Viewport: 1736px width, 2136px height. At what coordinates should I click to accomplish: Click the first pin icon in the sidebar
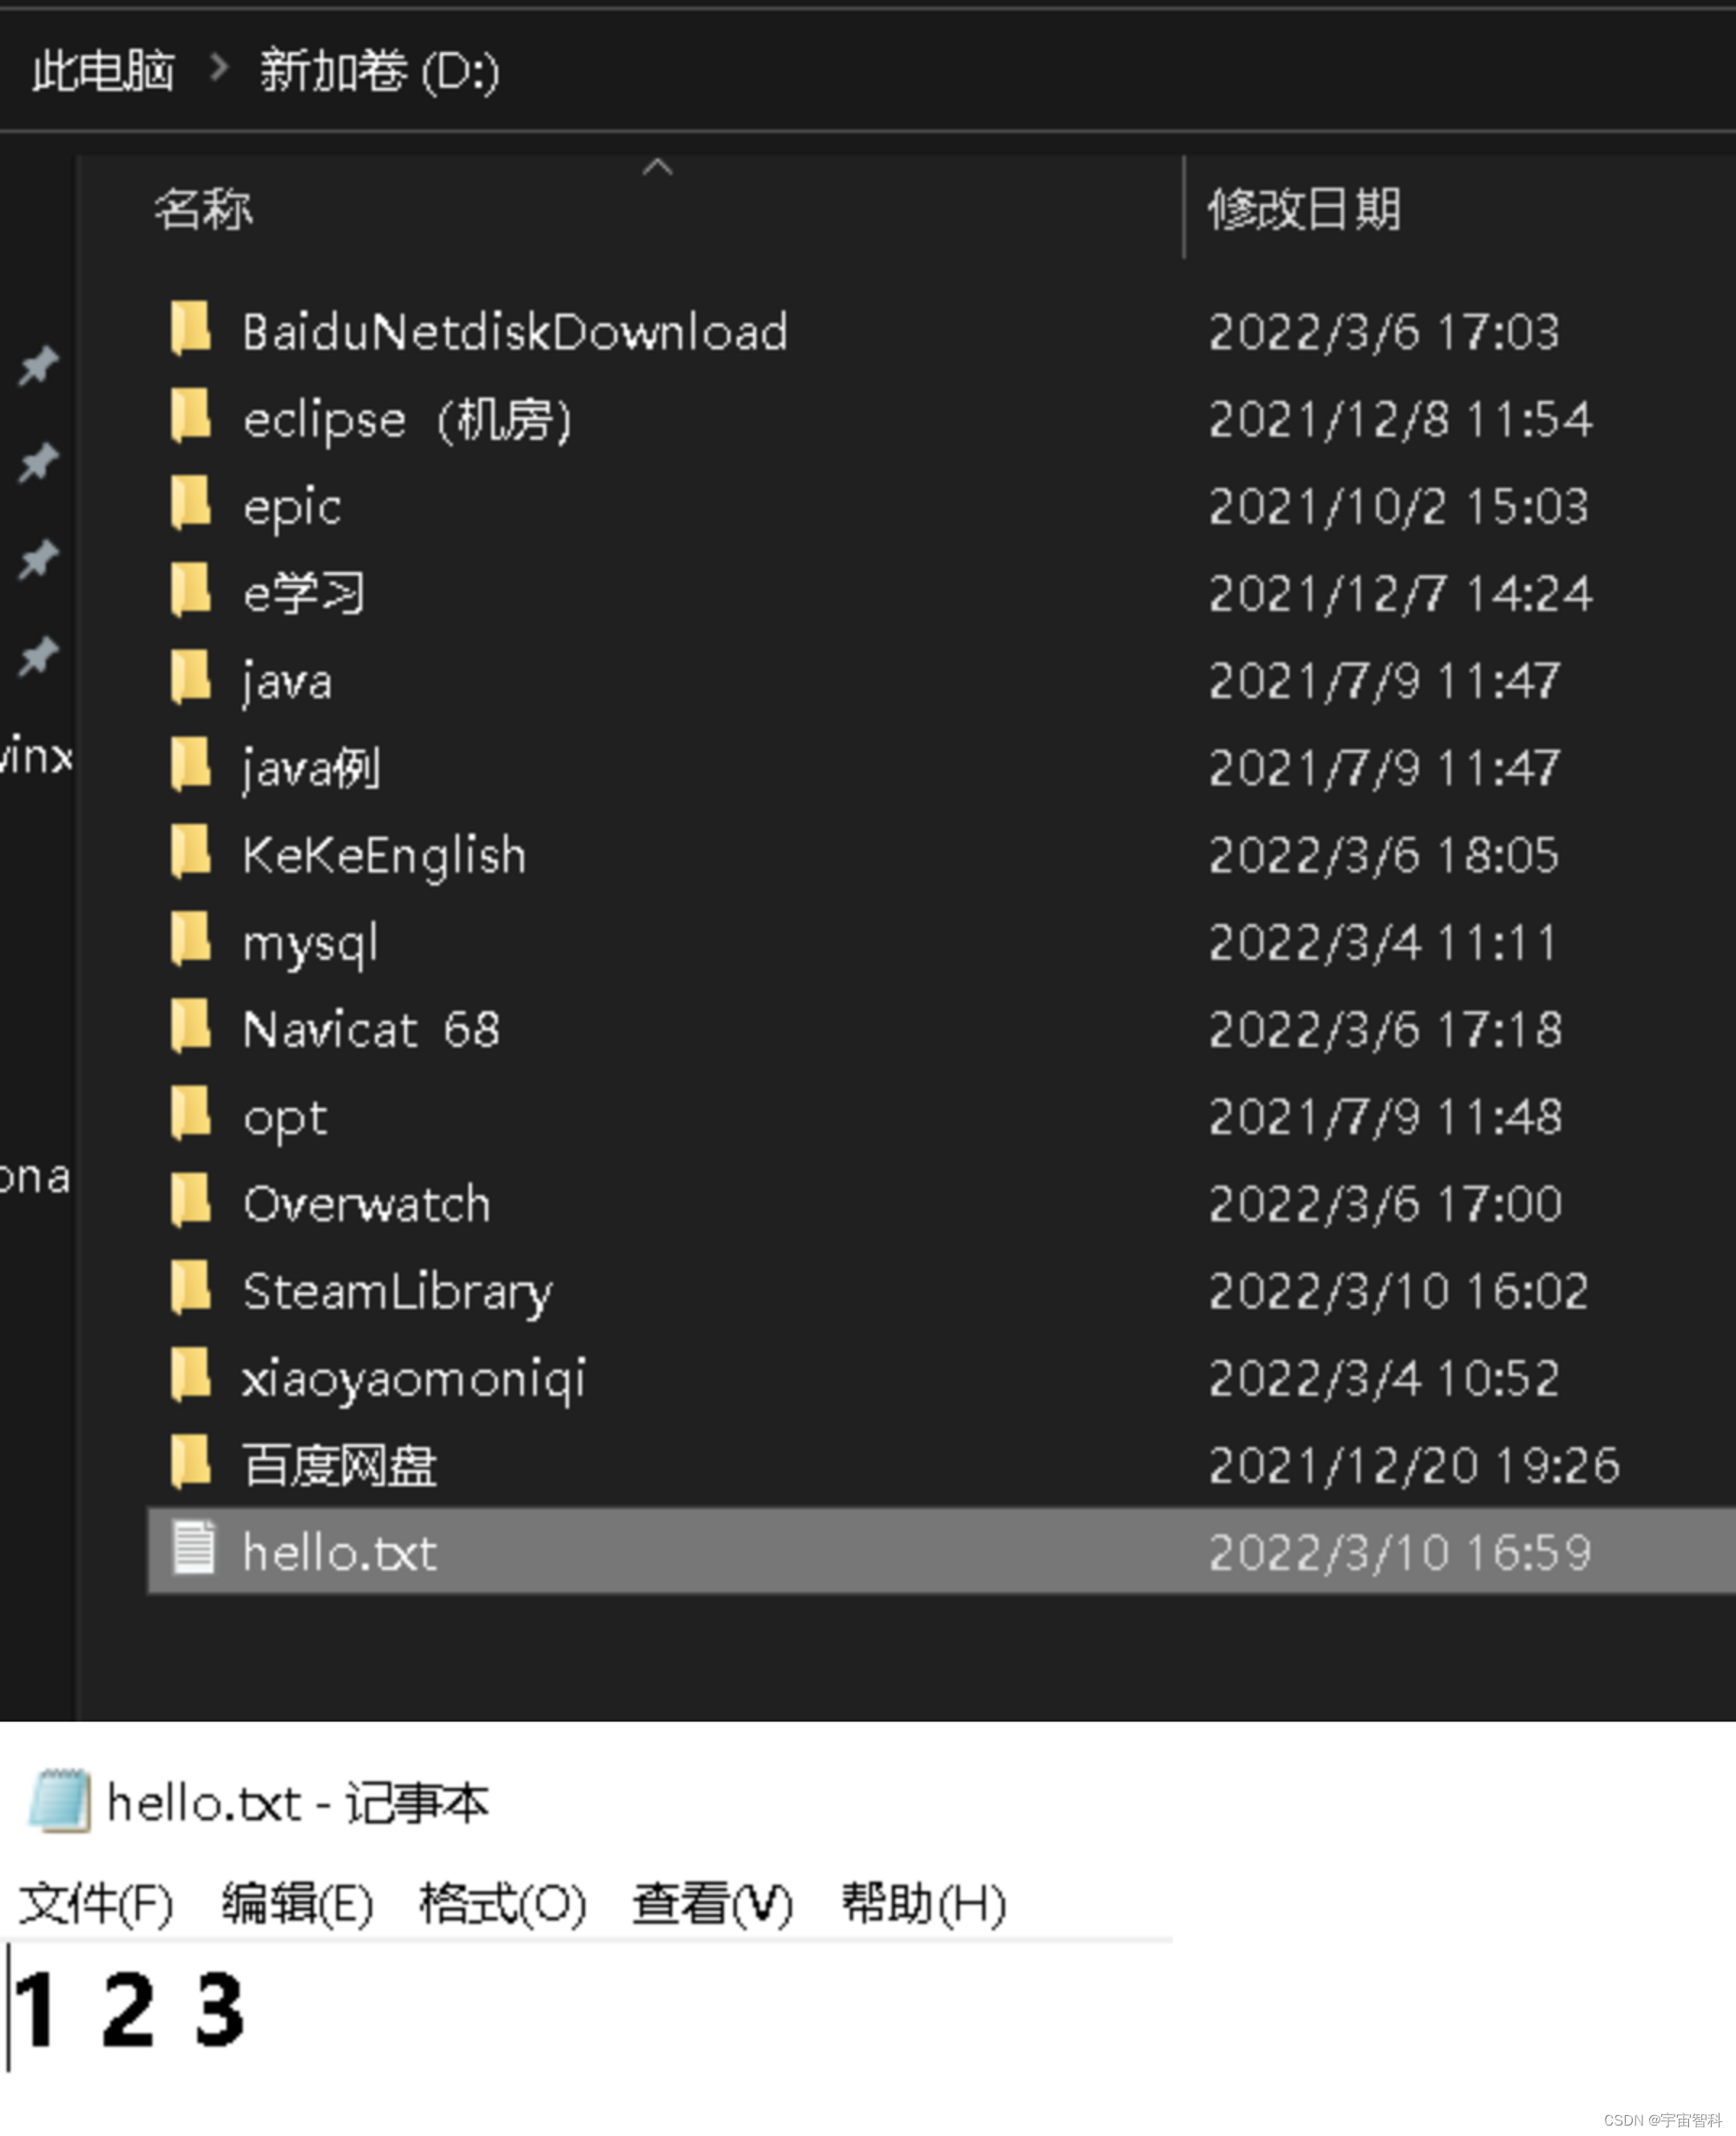click(39, 365)
